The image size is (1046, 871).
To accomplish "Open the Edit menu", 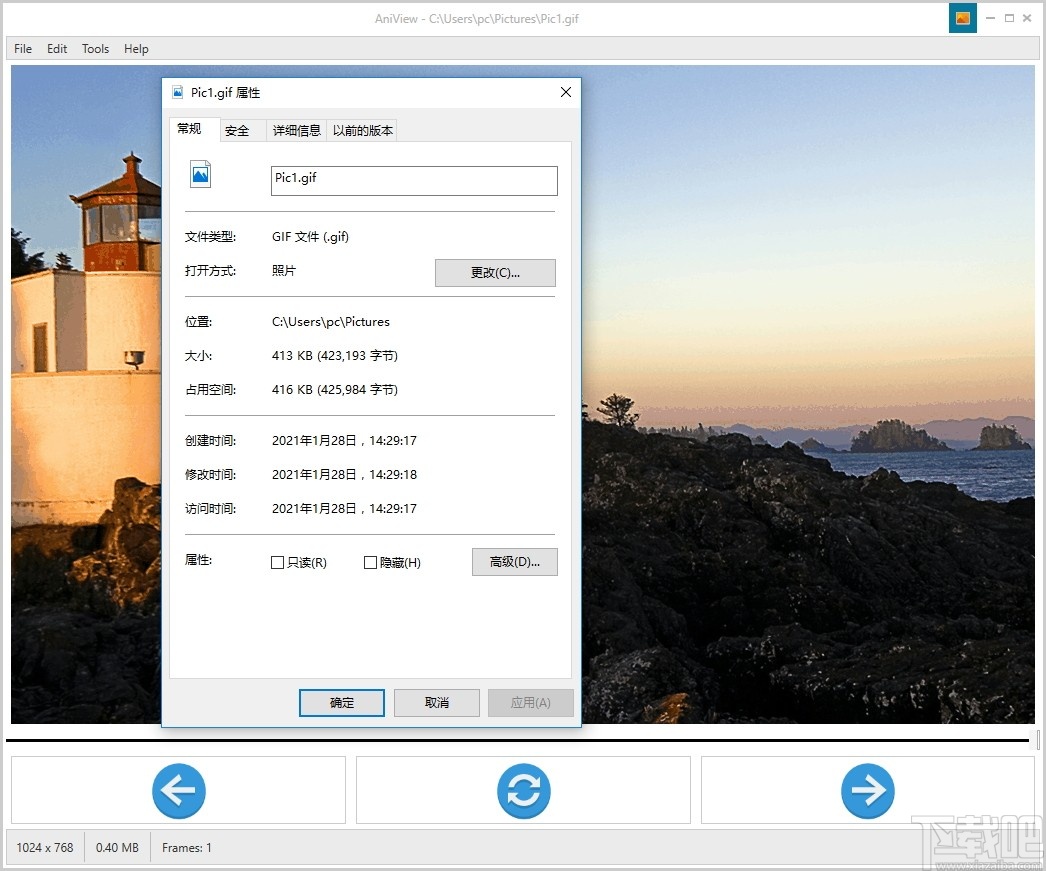I will (x=57, y=49).
